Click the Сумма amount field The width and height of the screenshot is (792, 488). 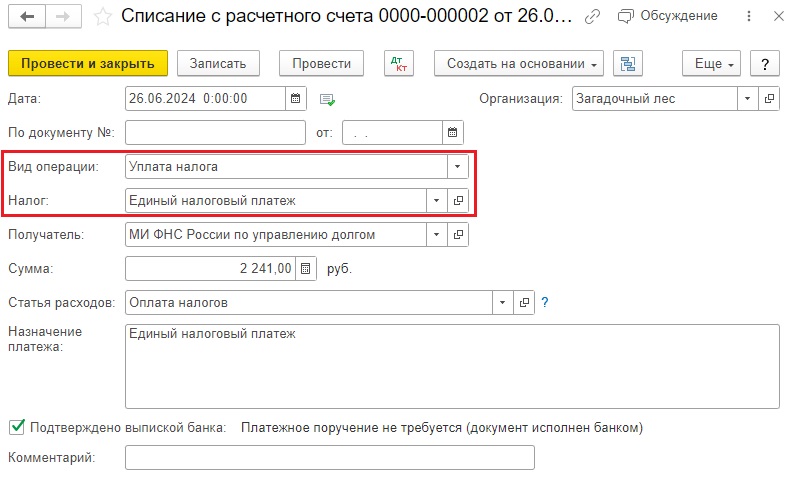[x=210, y=268]
